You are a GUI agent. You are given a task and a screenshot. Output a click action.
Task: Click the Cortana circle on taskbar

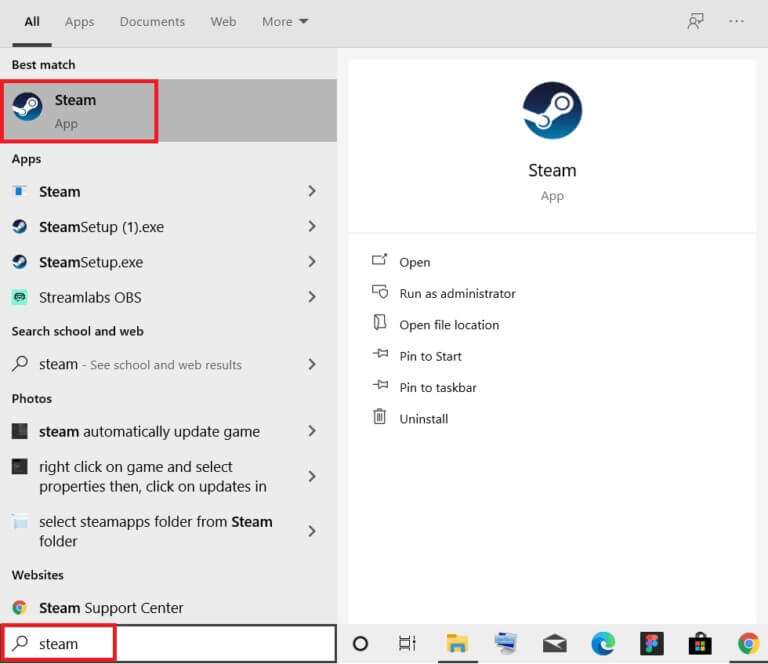click(x=360, y=643)
